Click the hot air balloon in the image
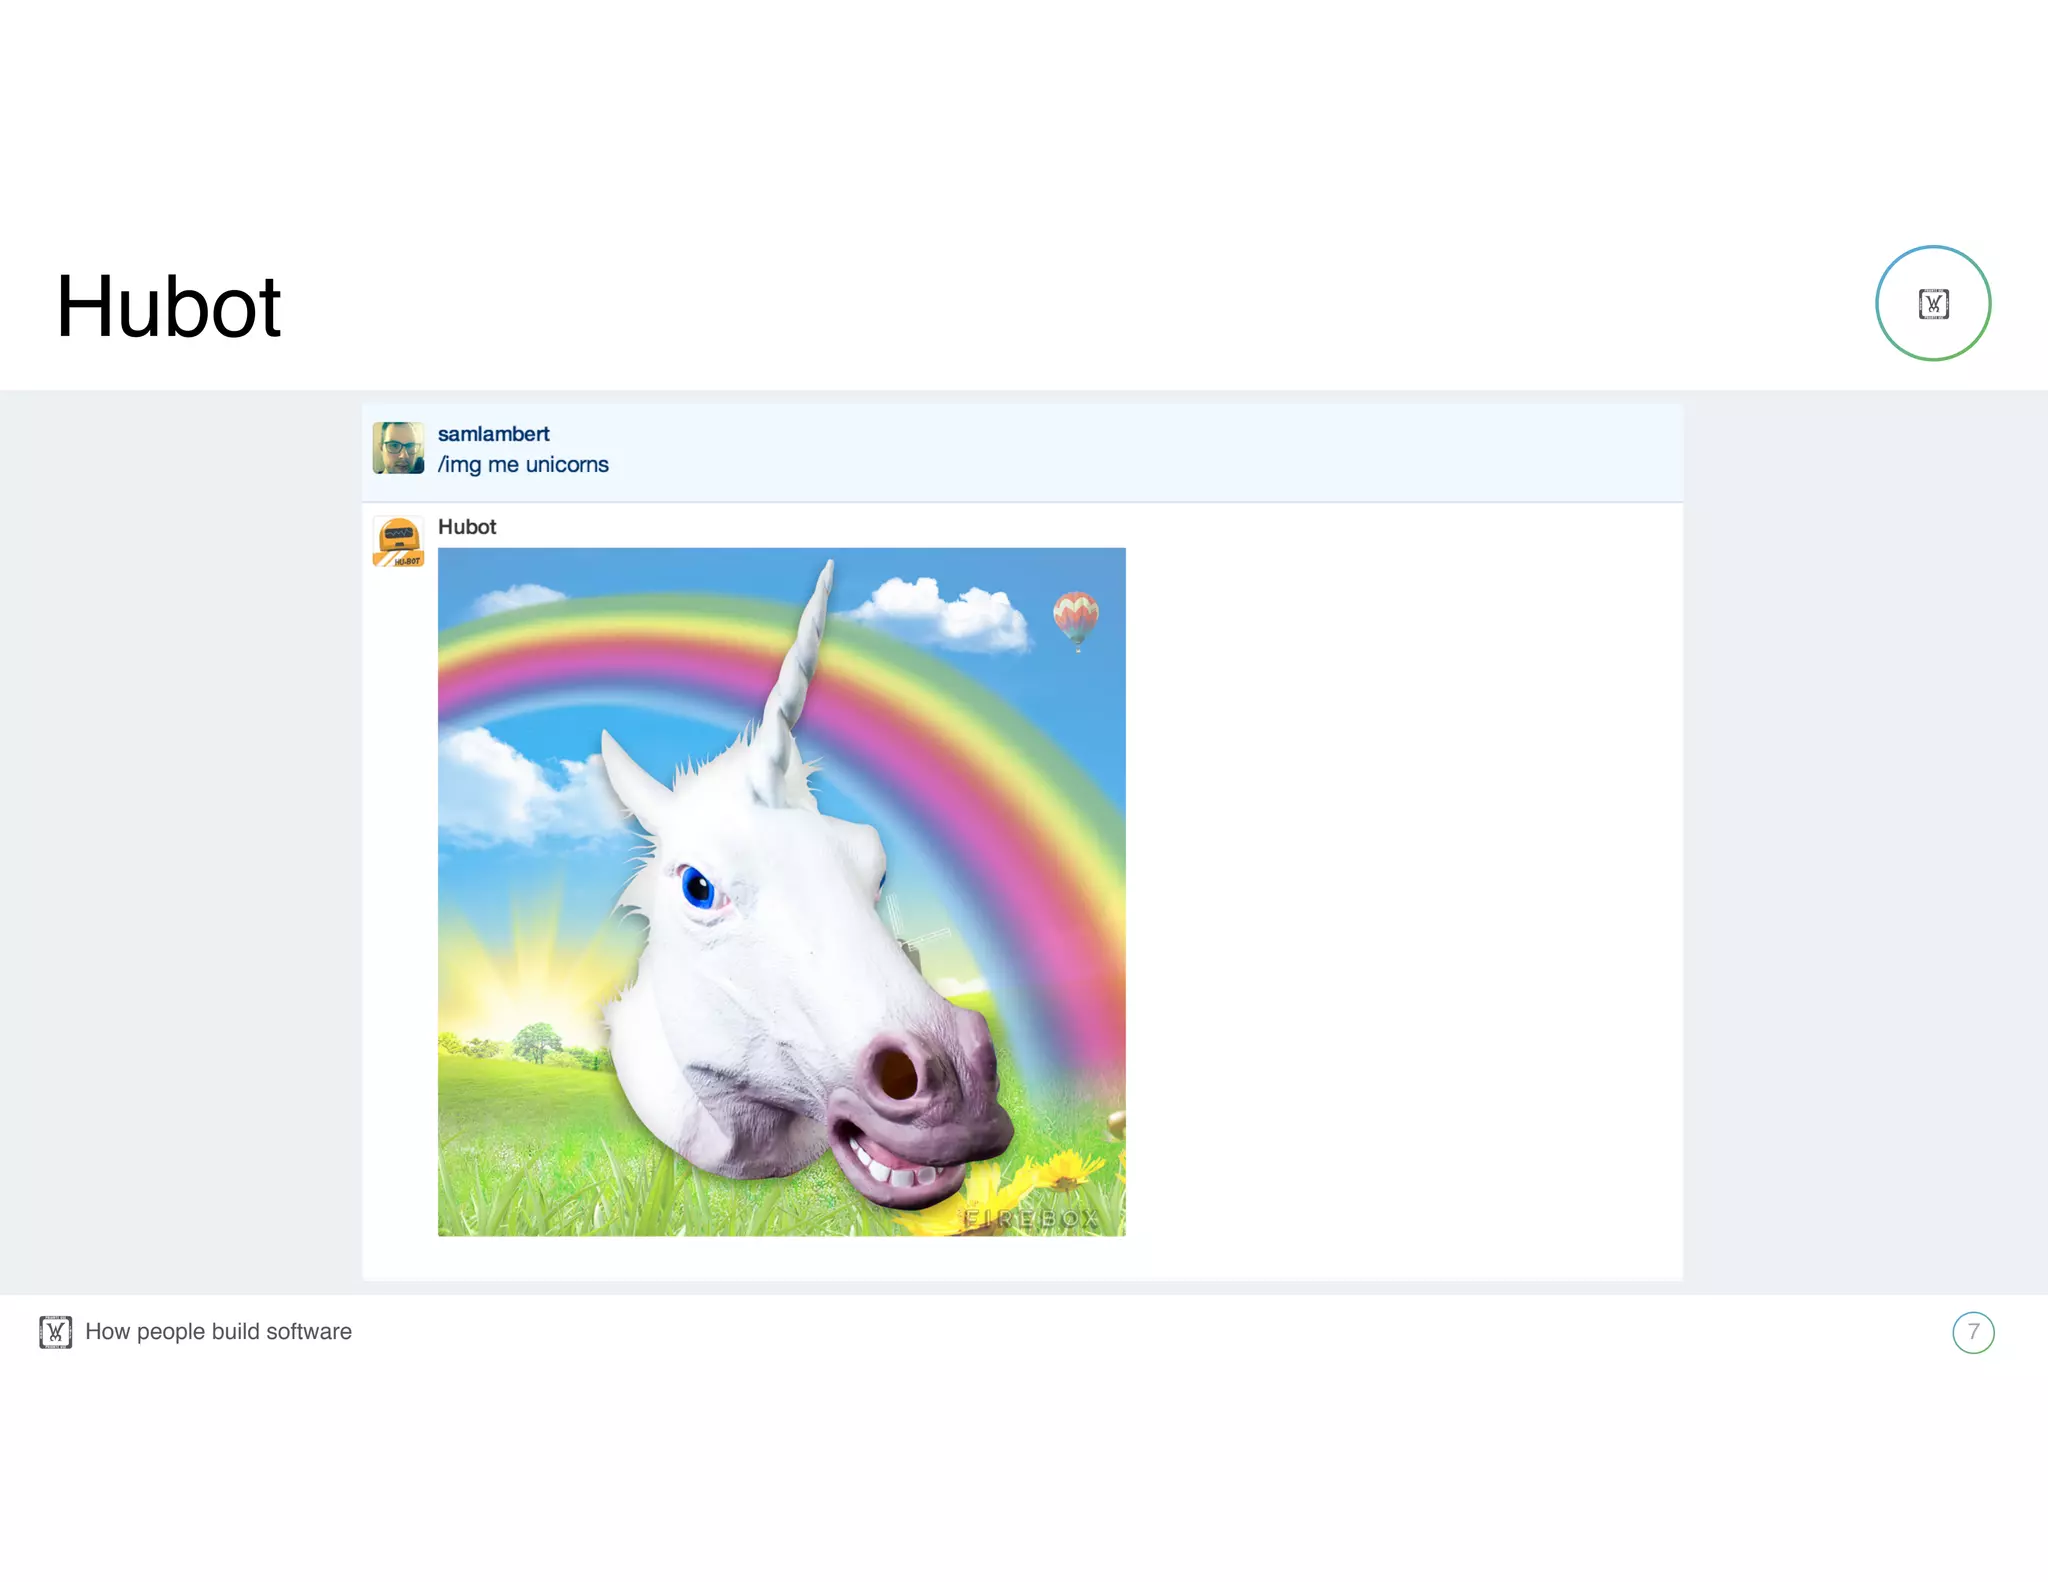 point(1076,620)
